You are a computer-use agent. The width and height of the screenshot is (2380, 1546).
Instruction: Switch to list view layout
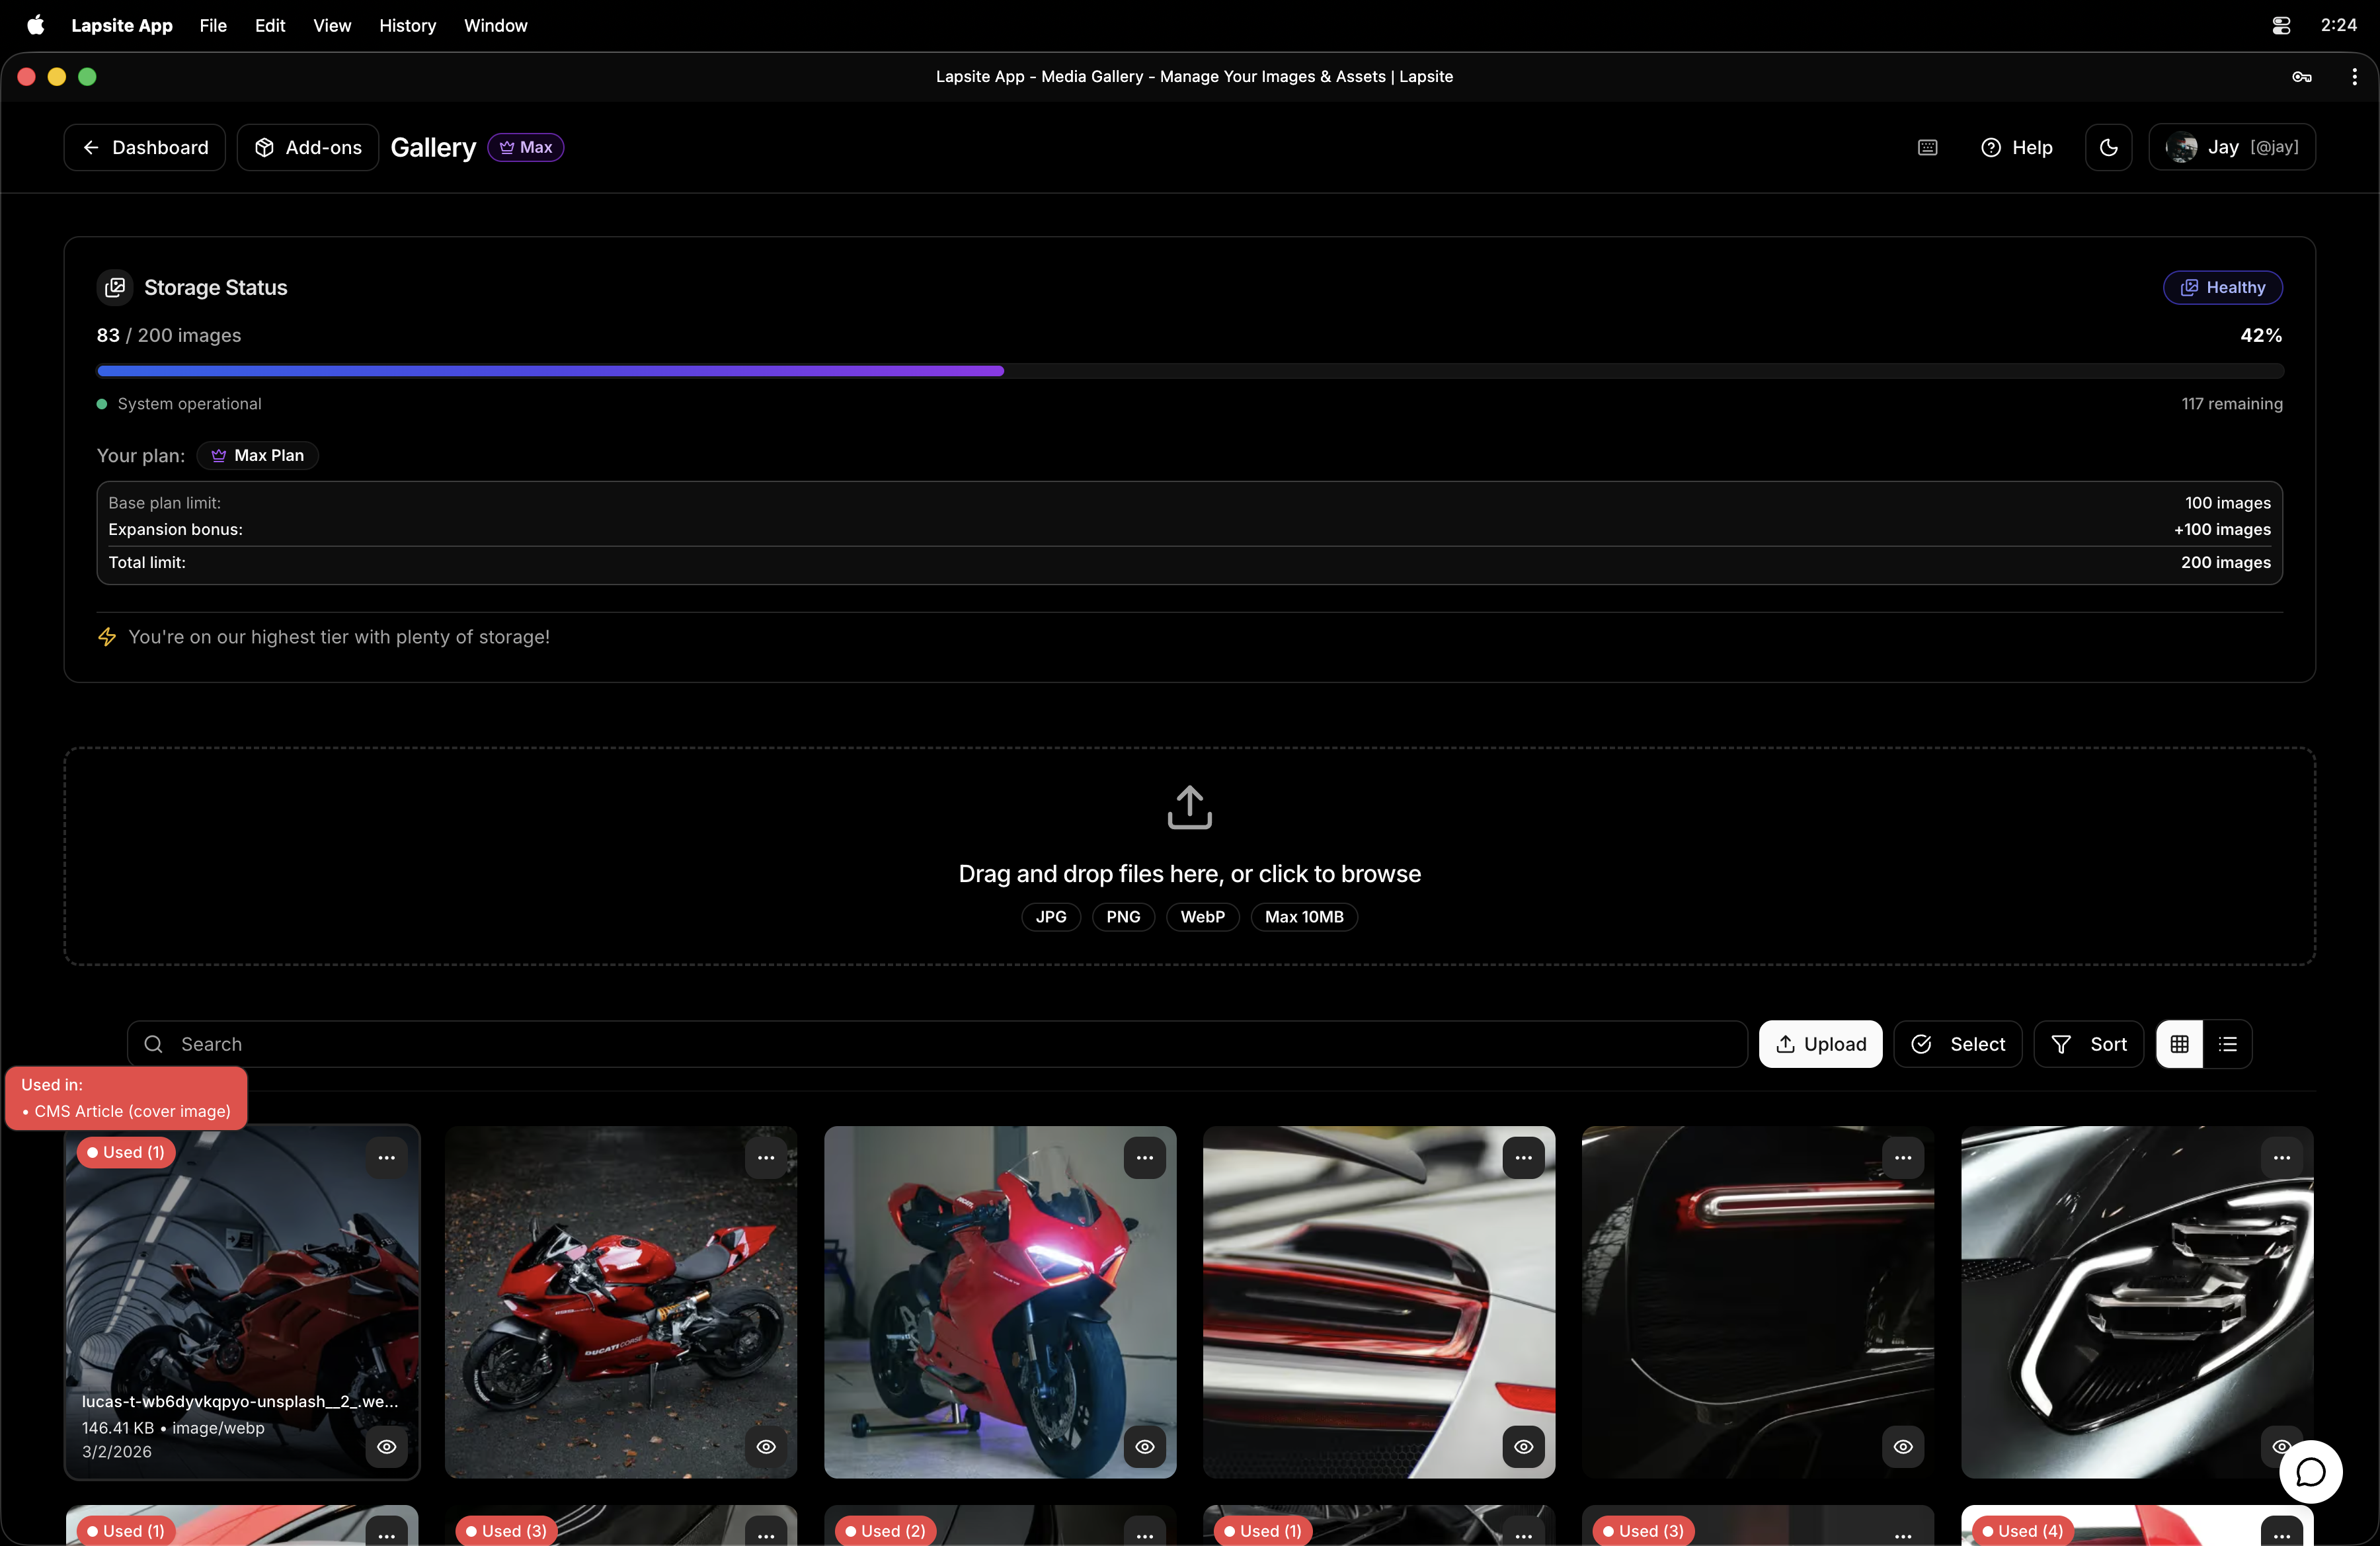click(2227, 1044)
